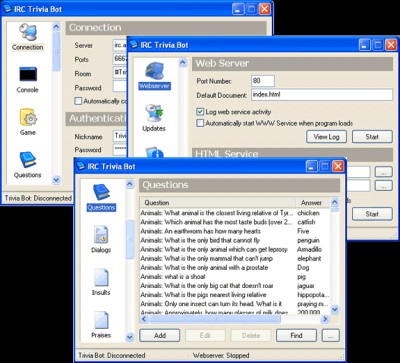The height and width of the screenshot is (363, 400).
Task: Click the second browse (...) button in HTML Service
Action: pos(384,186)
